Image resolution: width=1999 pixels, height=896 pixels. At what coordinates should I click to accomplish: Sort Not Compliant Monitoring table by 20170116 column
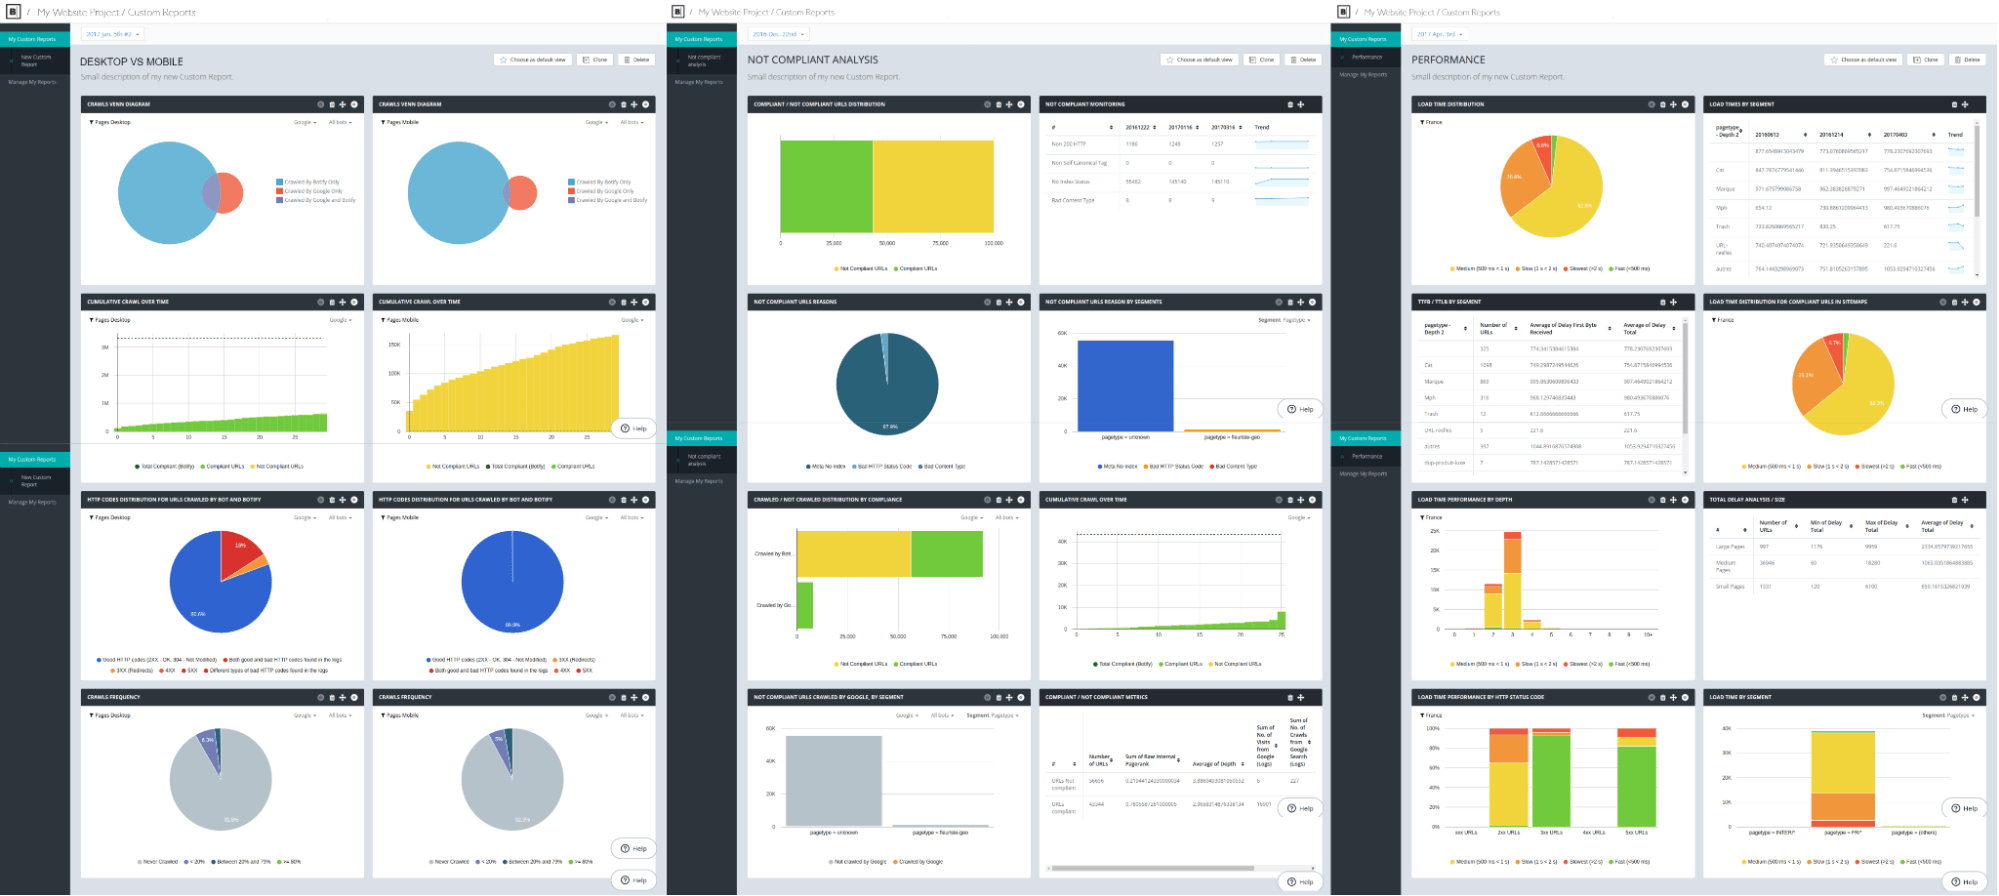pos(1184,128)
